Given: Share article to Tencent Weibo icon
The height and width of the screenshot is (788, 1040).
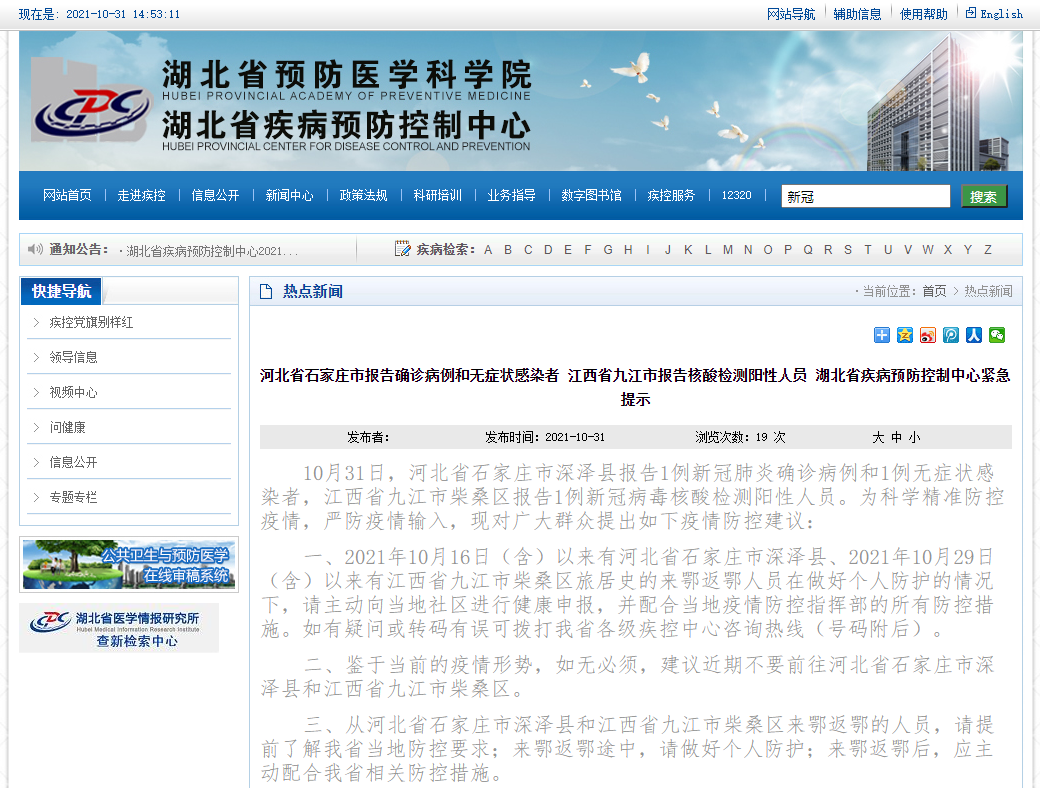Looking at the screenshot, I should (950, 335).
